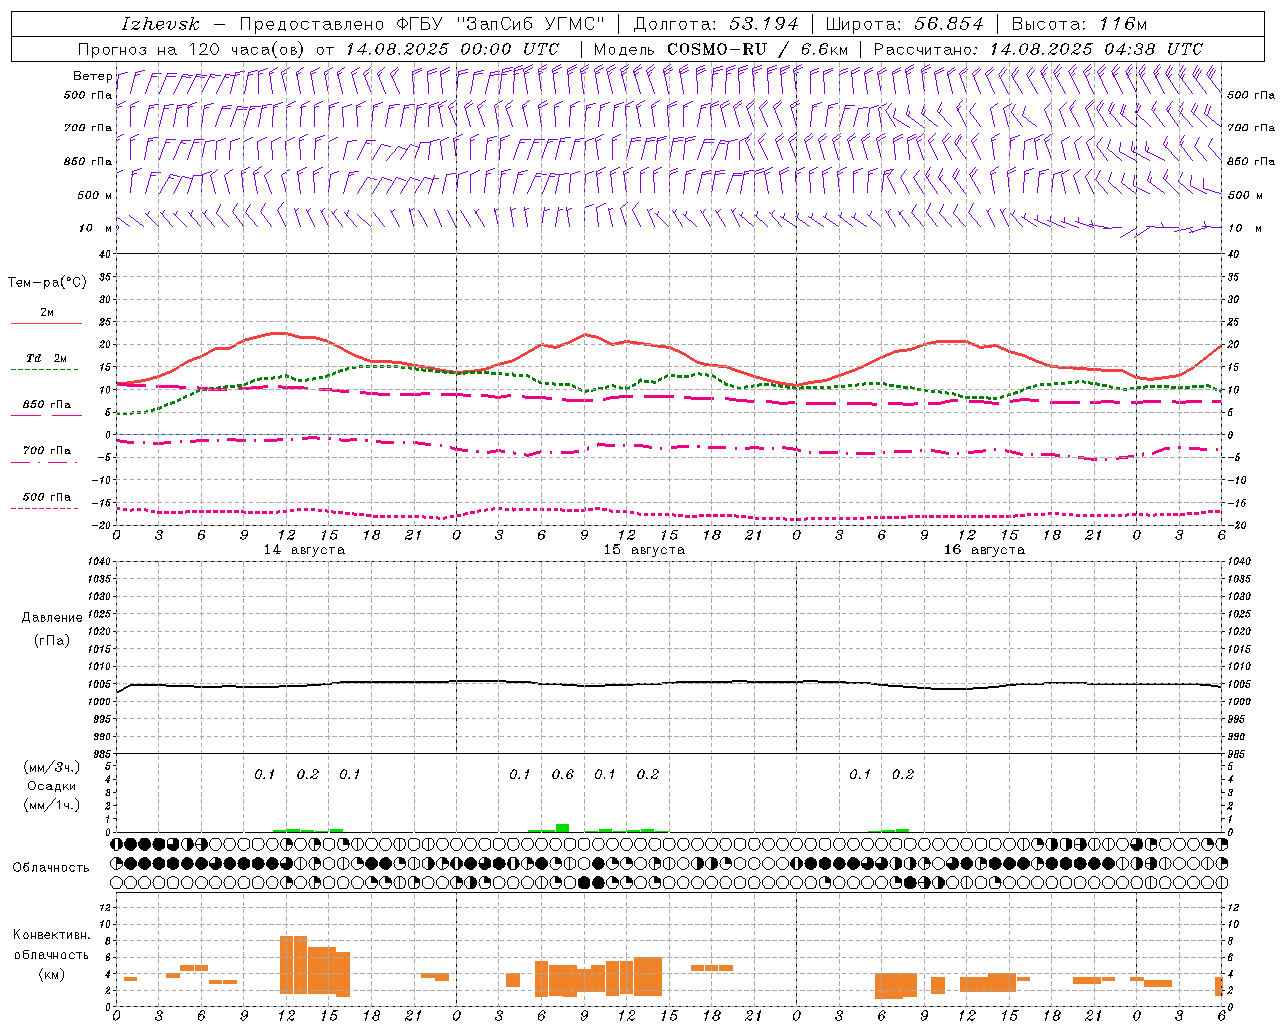
Task: Click the "14 августа" date label
Action: click(x=304, y=550)
